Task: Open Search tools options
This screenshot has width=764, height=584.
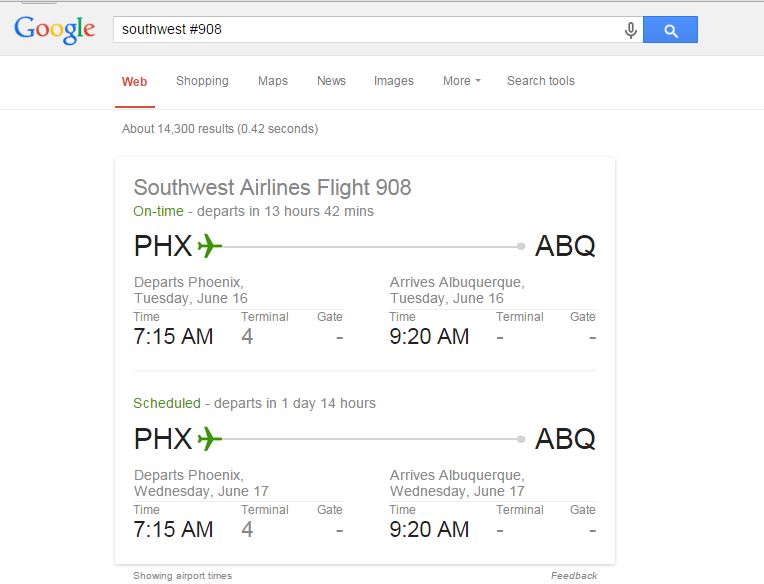Action: 541,81
